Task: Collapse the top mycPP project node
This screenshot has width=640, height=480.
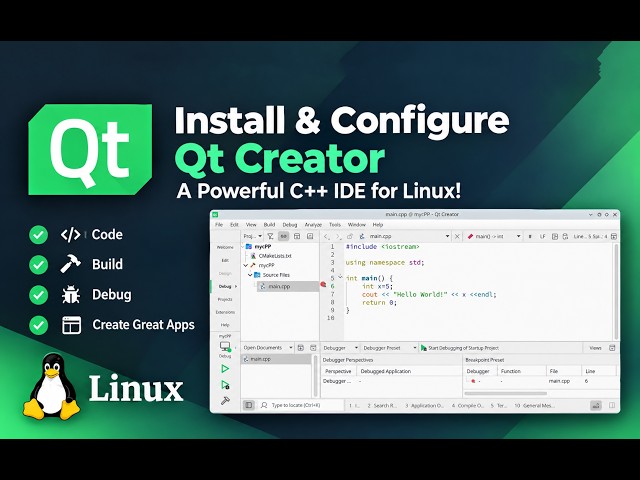Action: point(244,247)
